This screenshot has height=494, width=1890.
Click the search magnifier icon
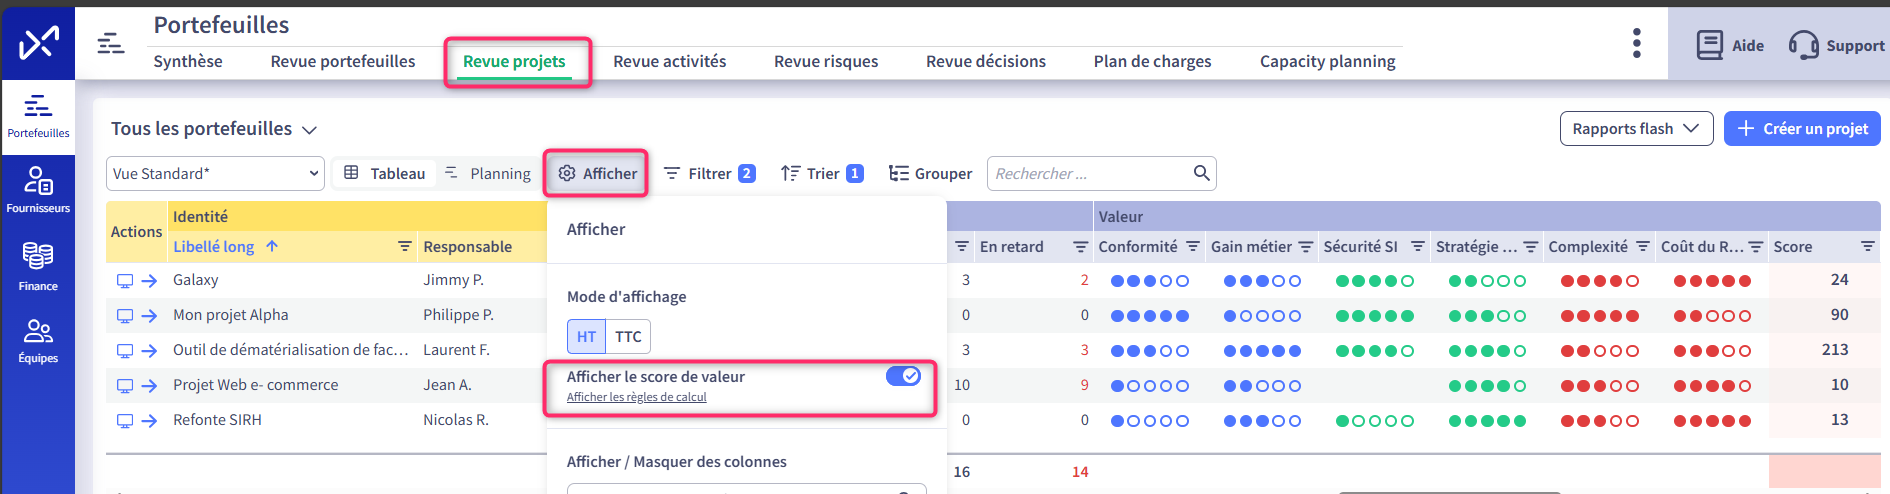1201,173
